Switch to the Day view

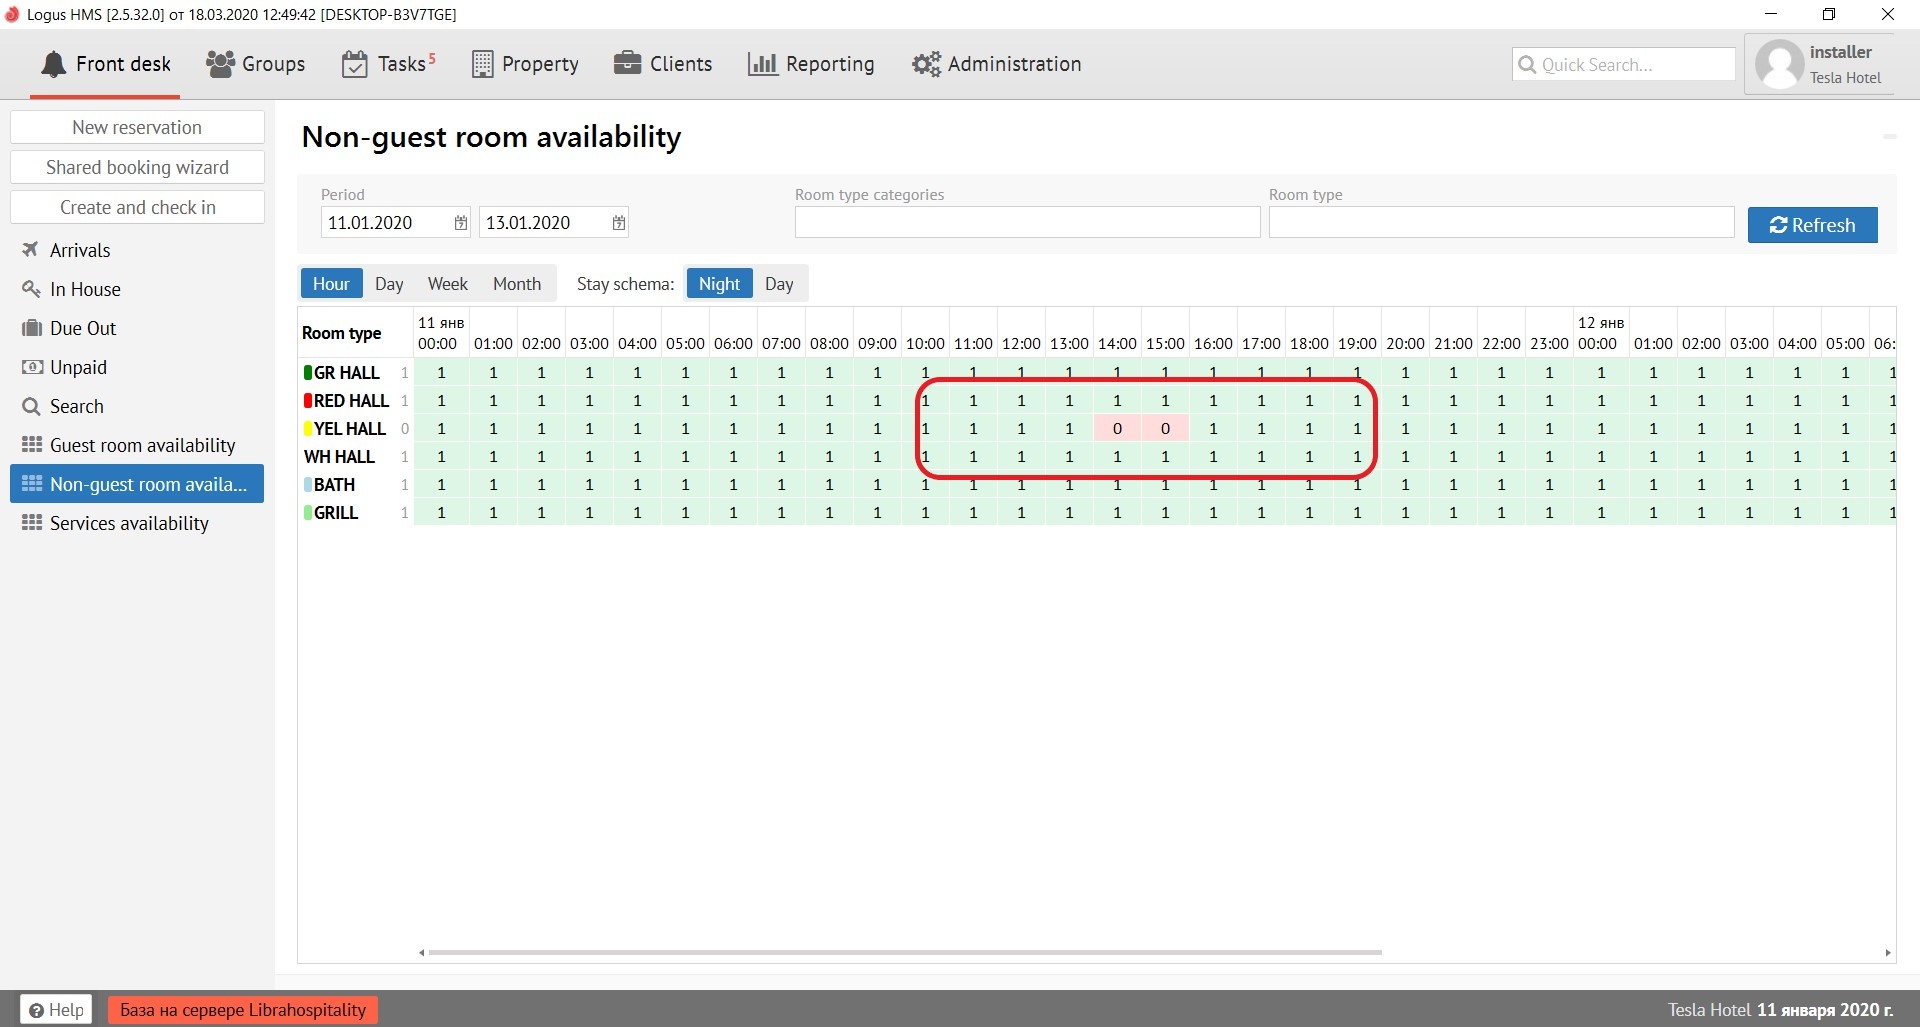[x=389, y=284]
